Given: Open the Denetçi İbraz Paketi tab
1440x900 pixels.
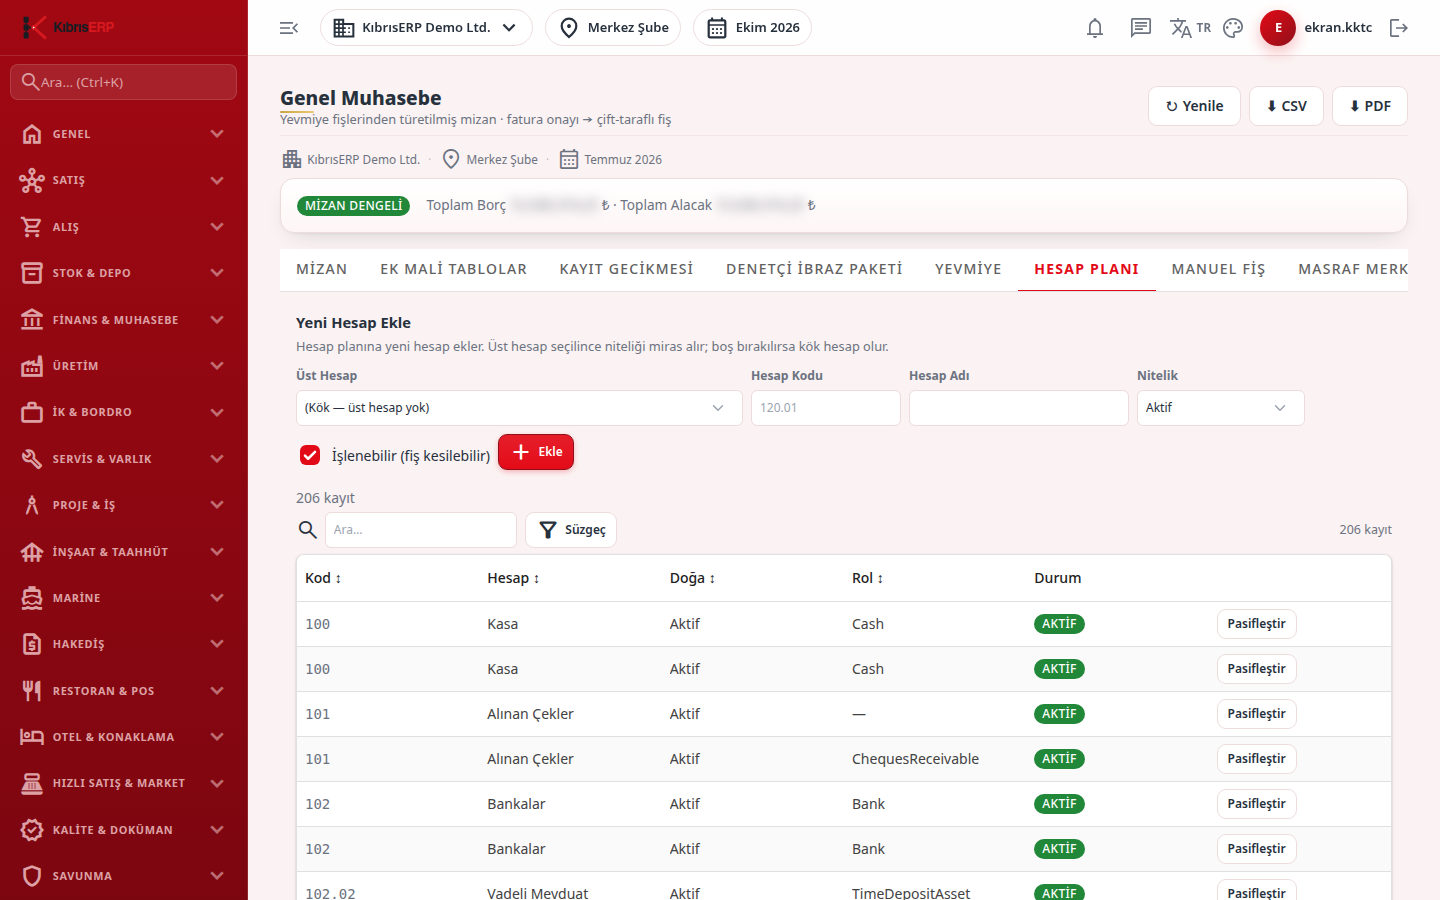Looking at the screenshot, I should tap(814, 269).
